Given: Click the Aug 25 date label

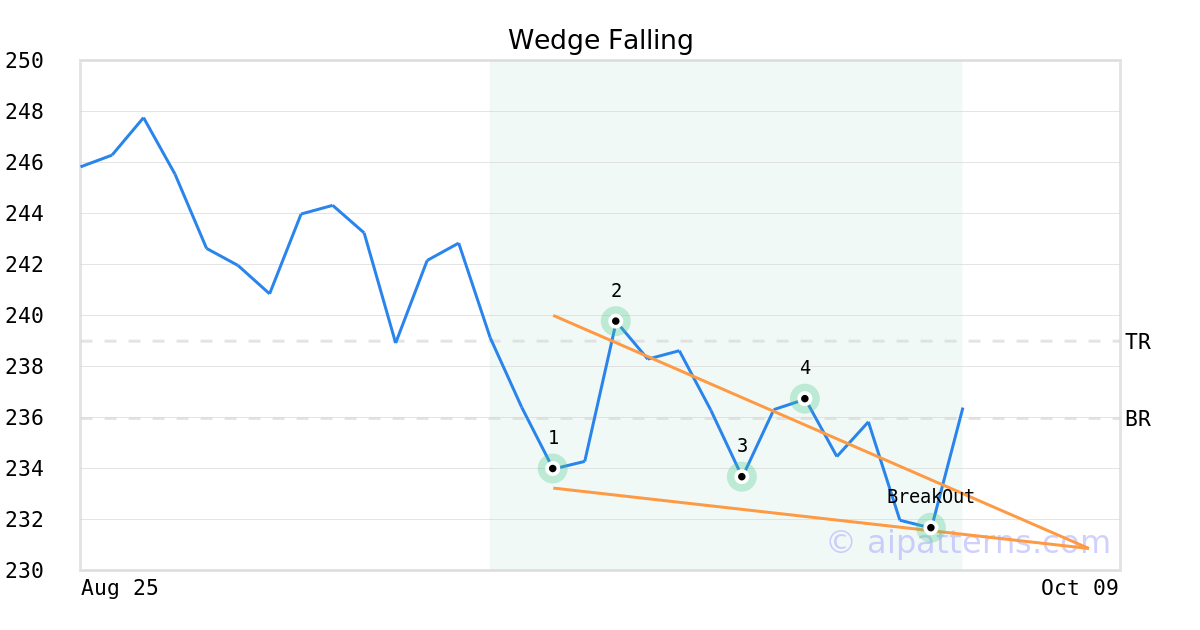Looking at the screenshot, I should tap(120, 588).
